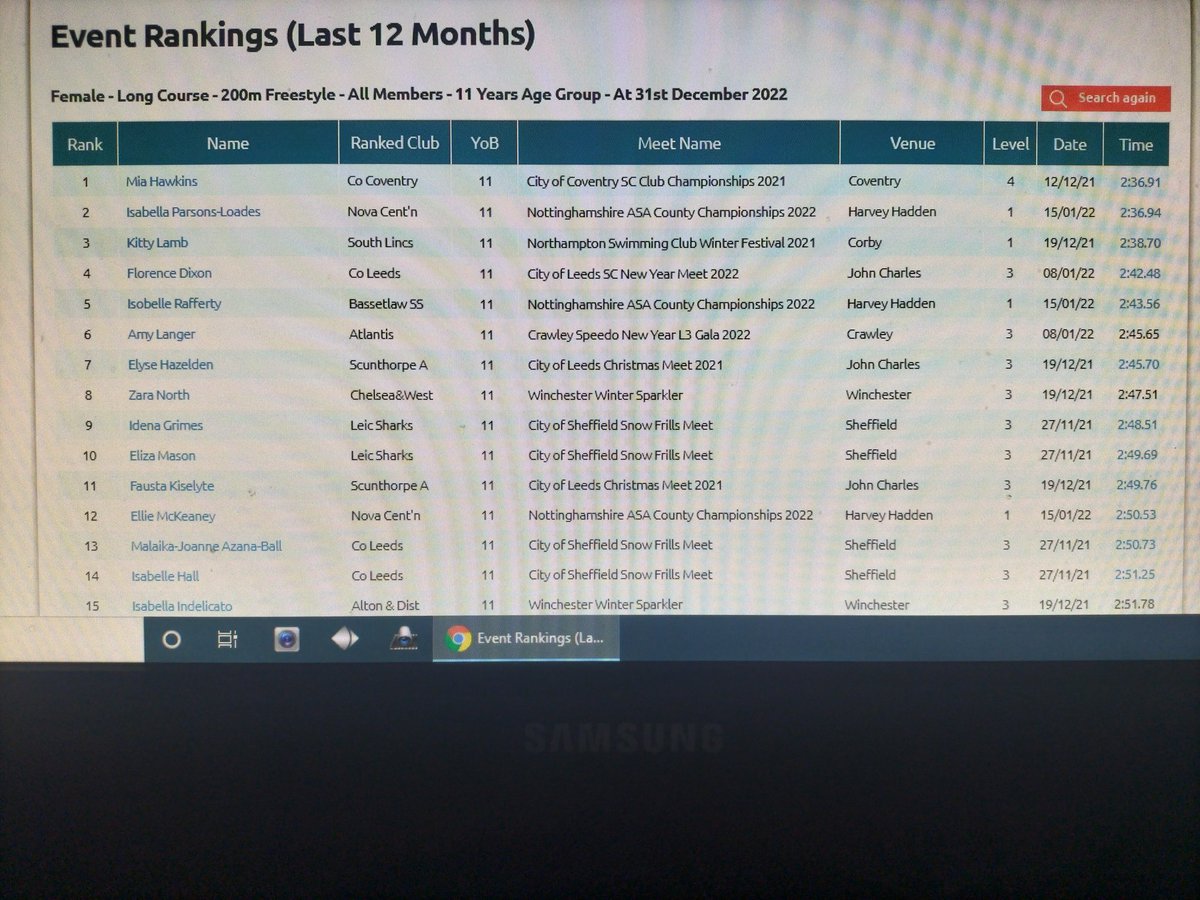Open Isabella Parsons-Loades swimmer link

pos(193,212)
